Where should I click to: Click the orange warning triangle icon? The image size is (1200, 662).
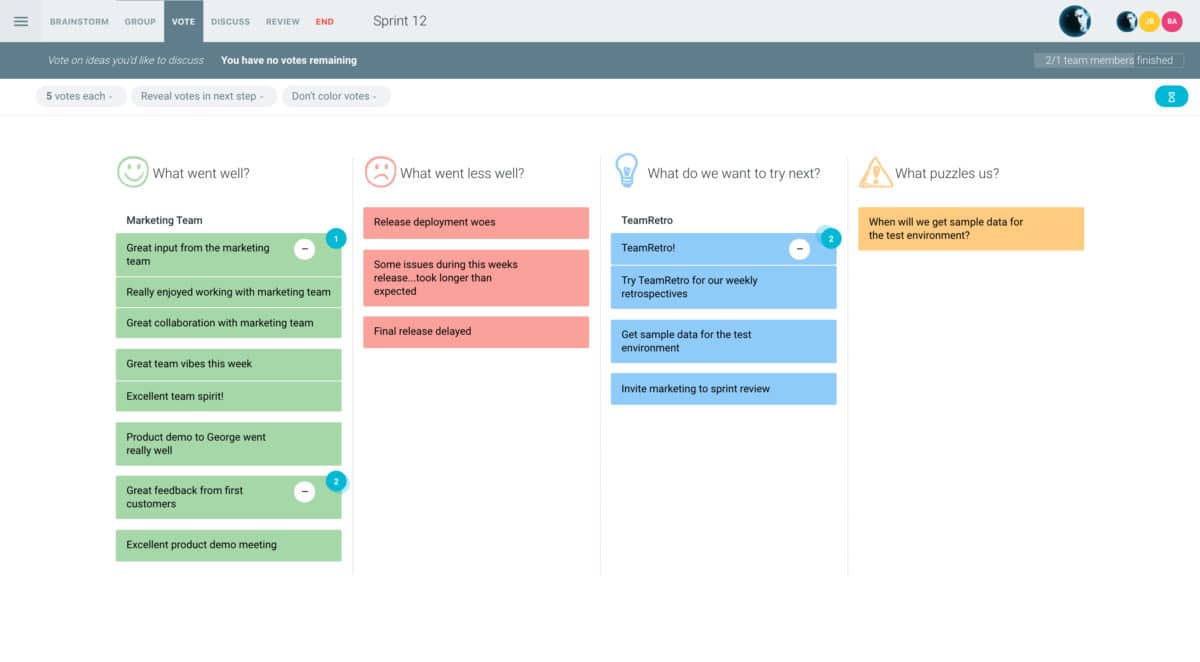(x=875, y=172)
